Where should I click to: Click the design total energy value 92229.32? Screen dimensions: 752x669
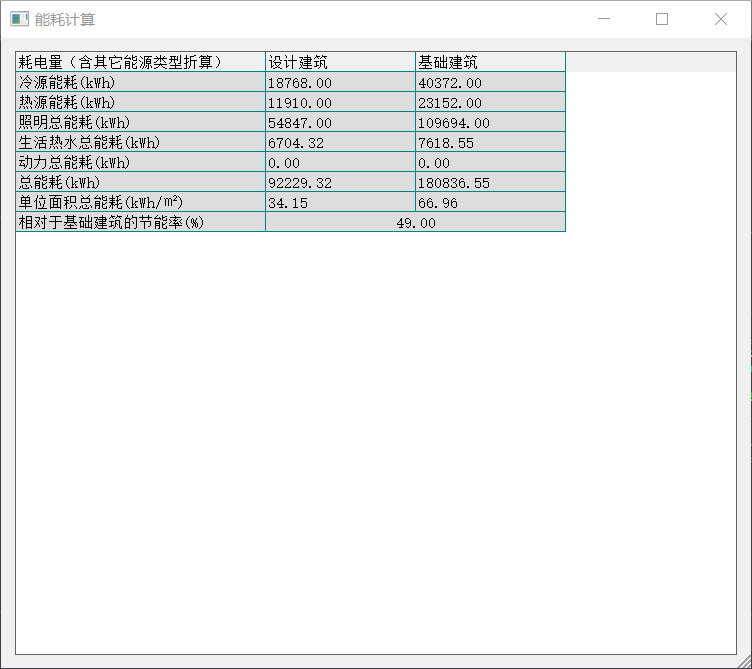click(x=340, y=182)
